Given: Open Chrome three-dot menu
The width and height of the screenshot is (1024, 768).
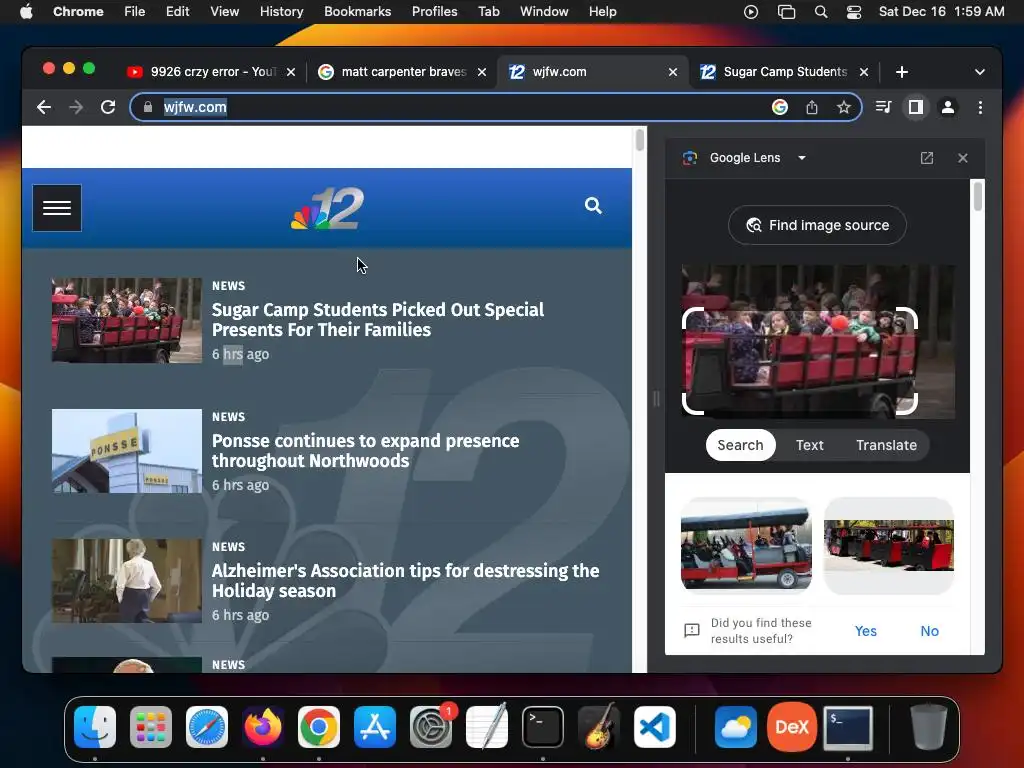Looking at the screenshot, I should point(980,107).
